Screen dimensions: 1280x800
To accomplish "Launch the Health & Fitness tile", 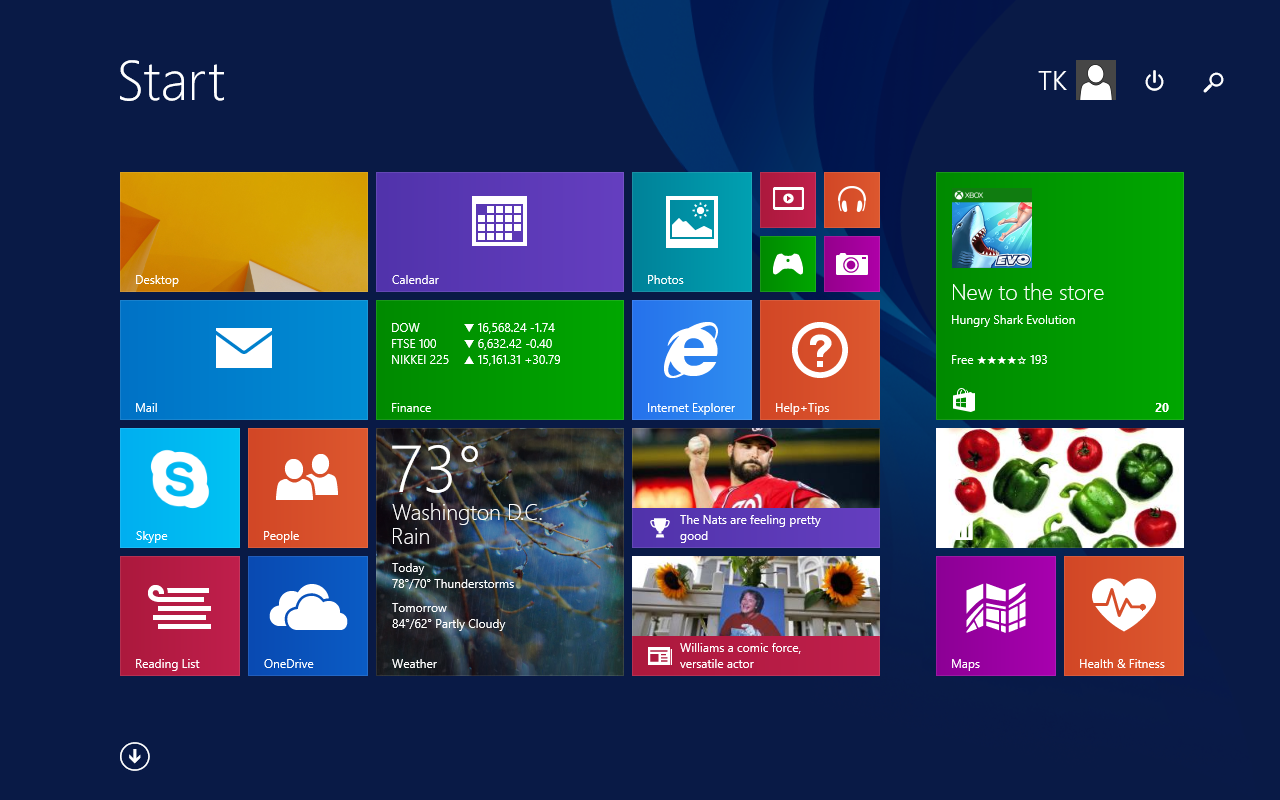I will tap(1124, 616).
